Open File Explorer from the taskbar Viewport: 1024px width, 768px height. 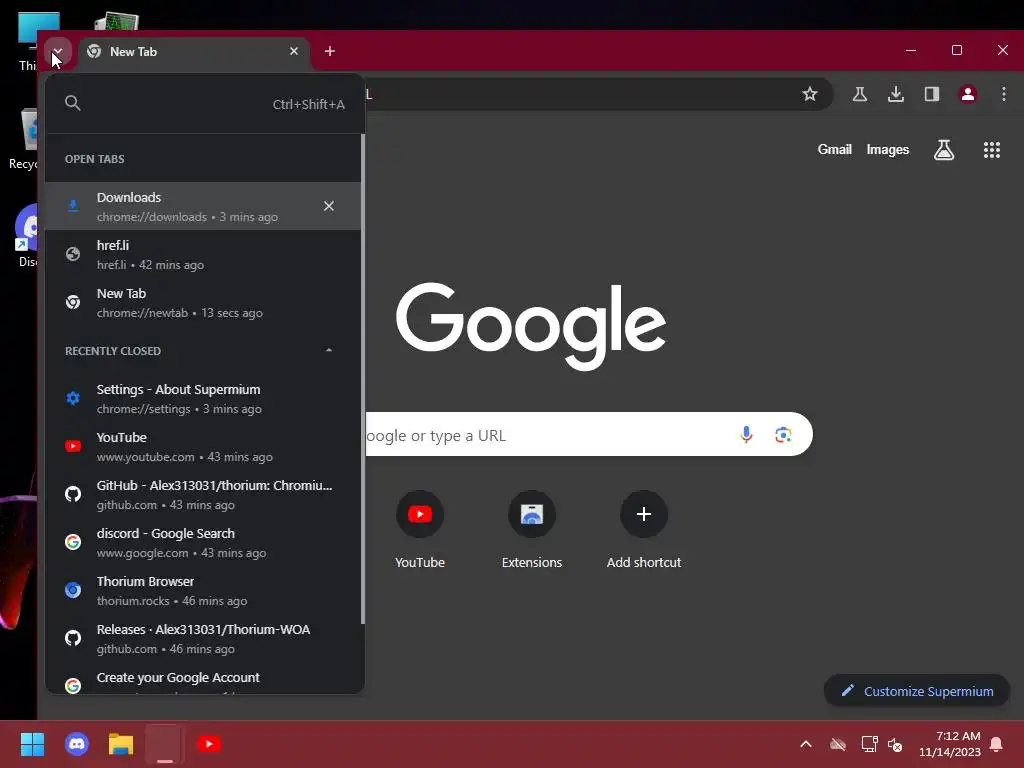pos(121,744)
